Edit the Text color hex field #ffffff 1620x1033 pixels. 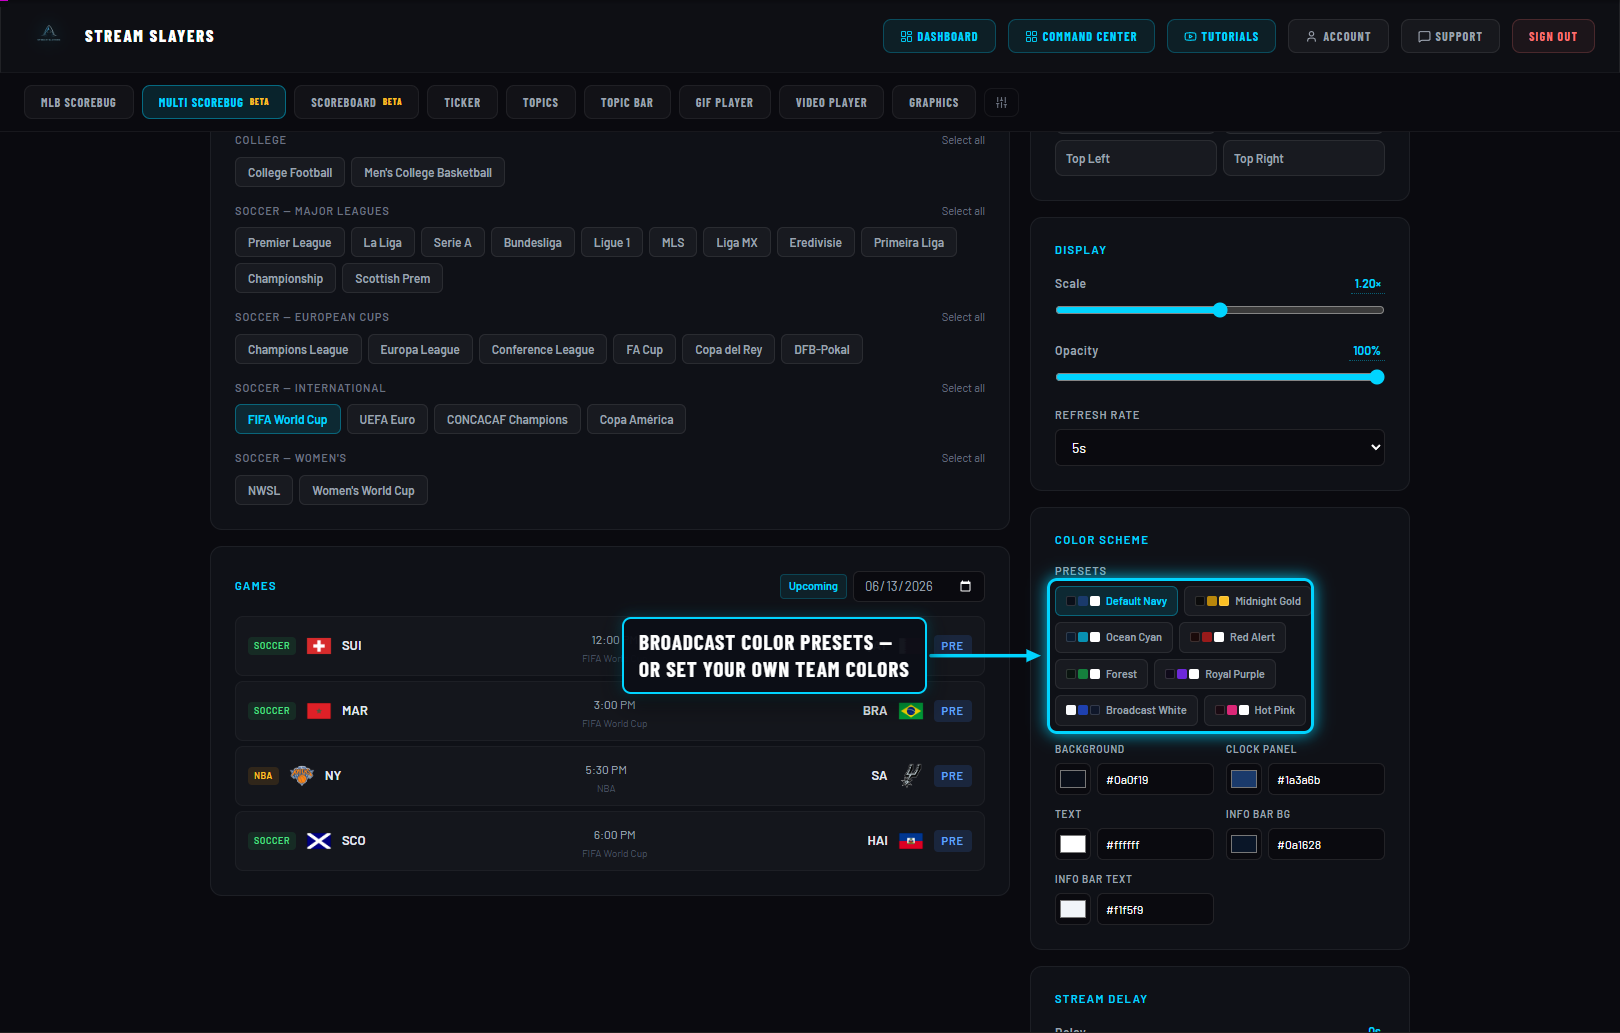[1155, 844]
